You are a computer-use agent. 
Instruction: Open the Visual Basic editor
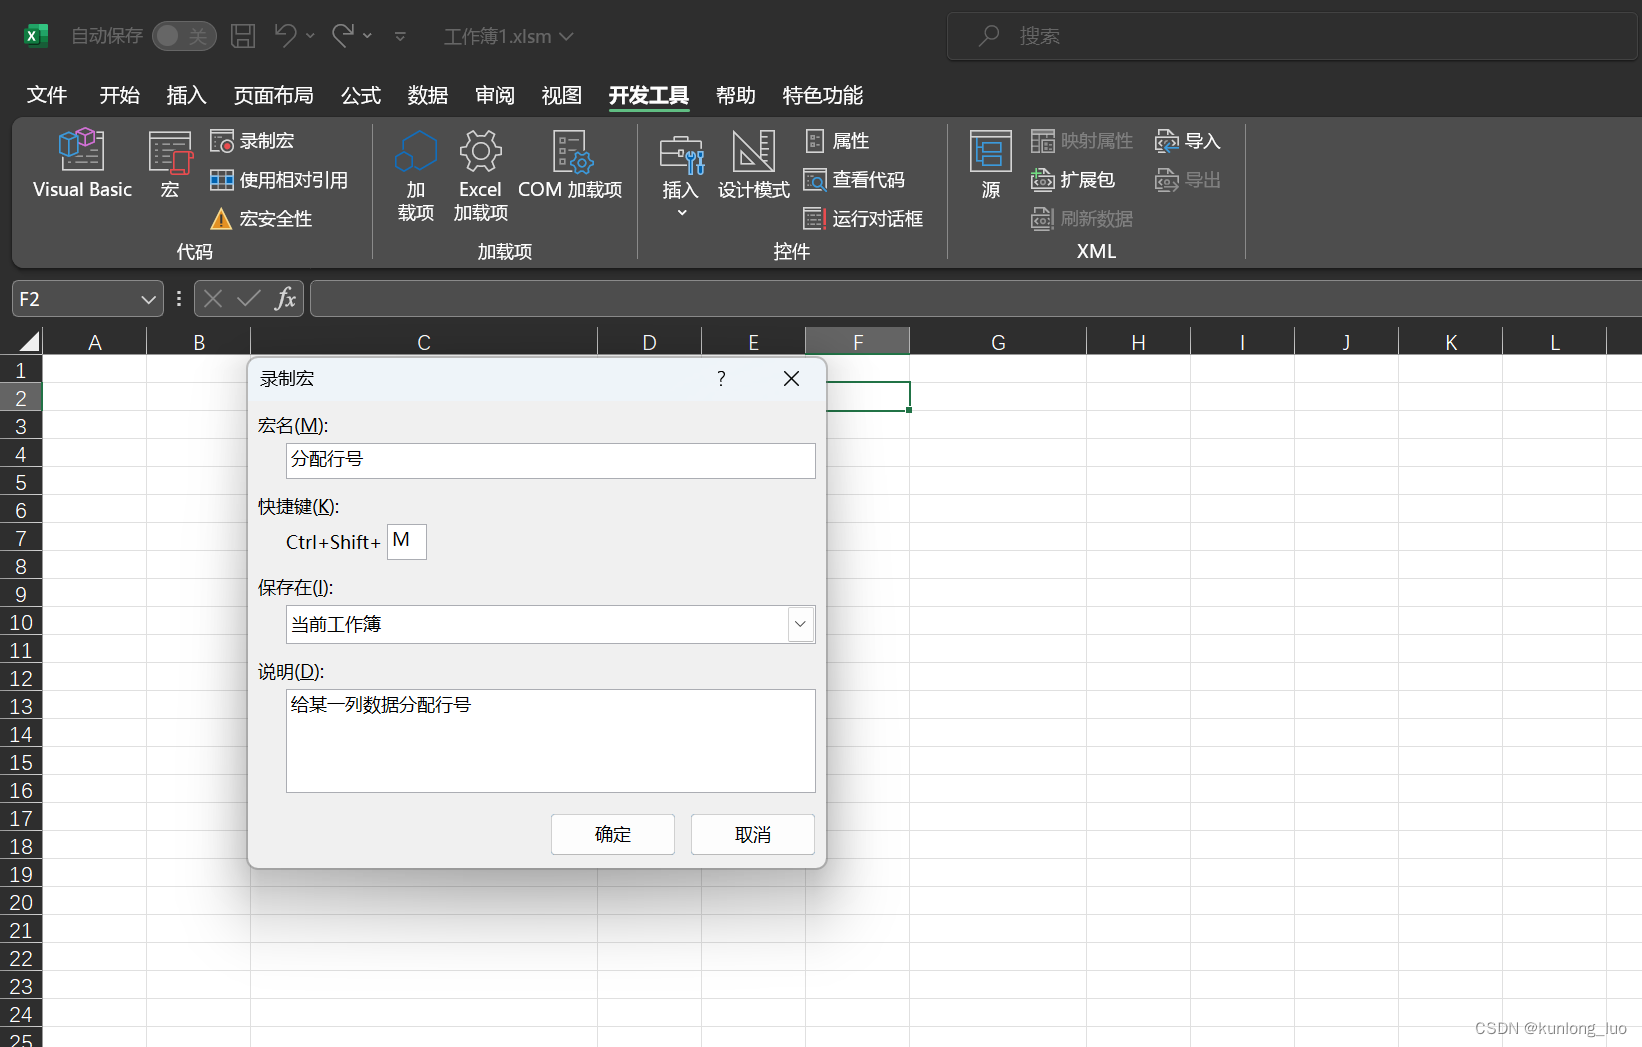pos(82,164)
